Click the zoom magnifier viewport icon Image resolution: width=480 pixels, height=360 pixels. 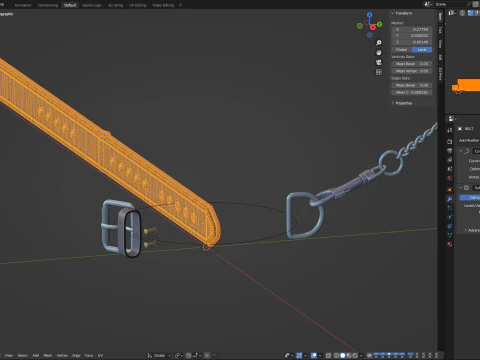(379, 43)
